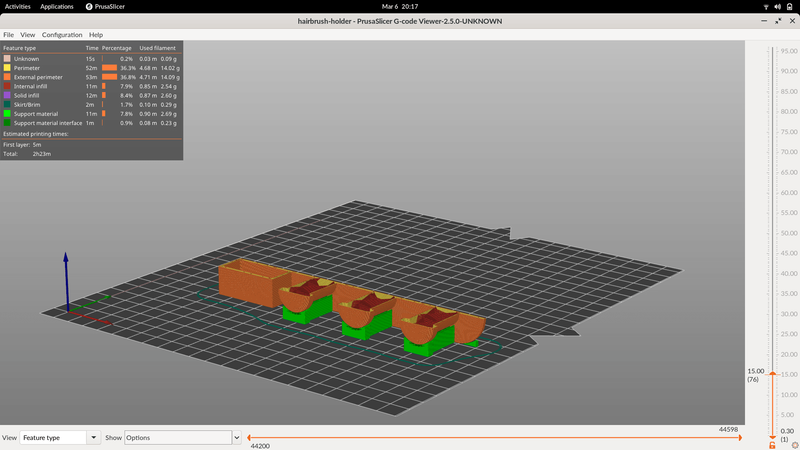Click the Used filament column header
The height and width of the screenshot is (450, 800).
(157, 48)
